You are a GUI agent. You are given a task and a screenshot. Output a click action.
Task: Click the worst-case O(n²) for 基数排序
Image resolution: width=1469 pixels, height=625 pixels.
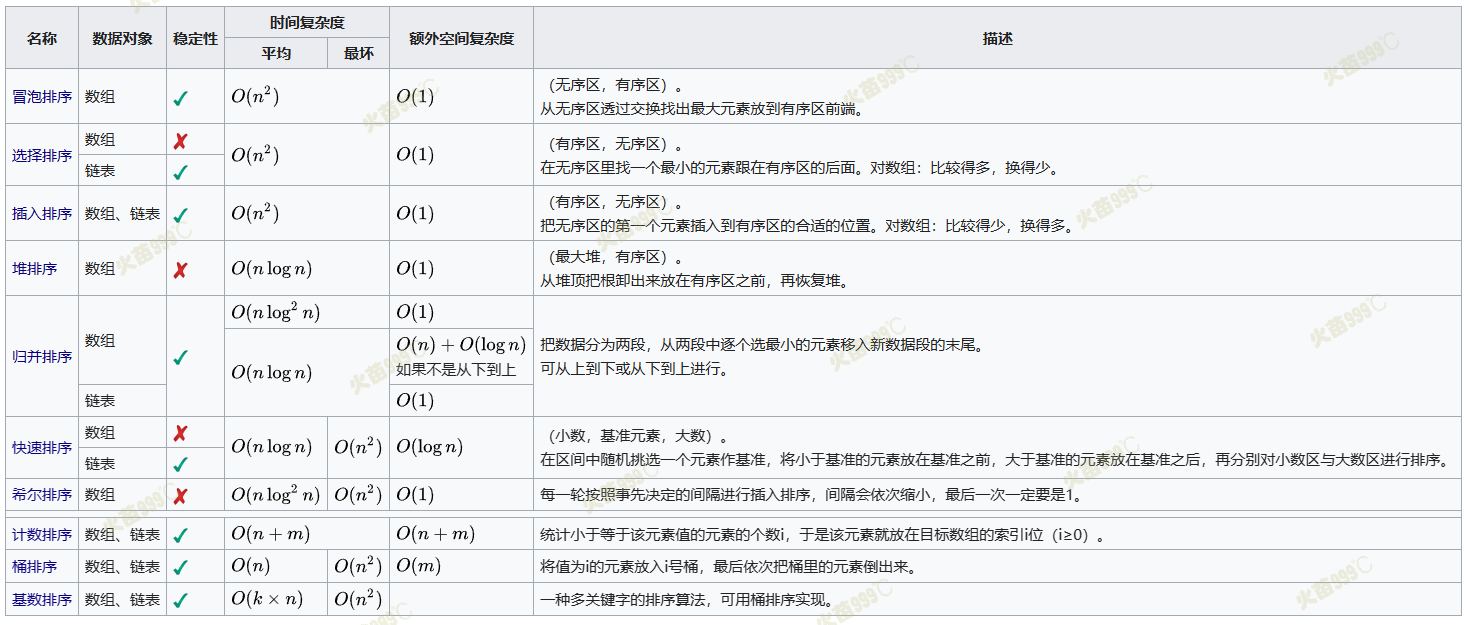358,600
